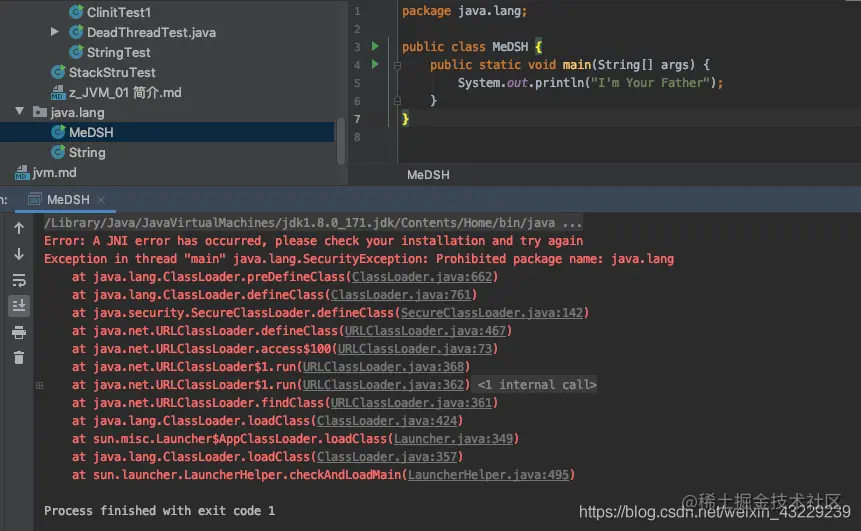The image size is (861, 531).
Task: Click the StackStruTest class icon
Action: point(58,72)
